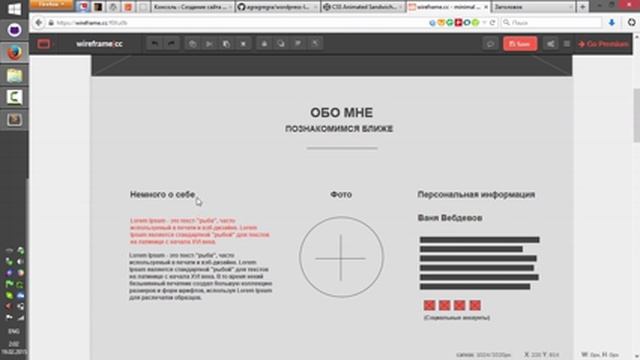Switch to the GitHub wordpress tab
Image resolution: width=640 pixels, height=360 pixels.
click(x=278, y=7)
